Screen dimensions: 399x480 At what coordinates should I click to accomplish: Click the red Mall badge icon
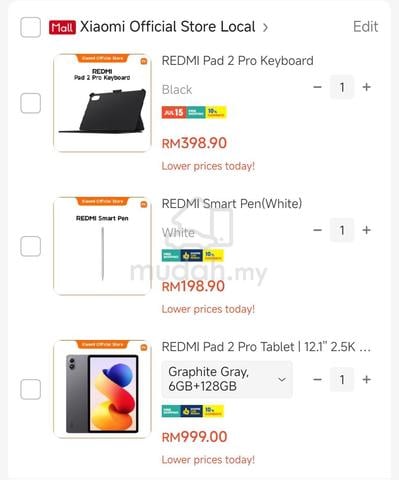point(62,27)
